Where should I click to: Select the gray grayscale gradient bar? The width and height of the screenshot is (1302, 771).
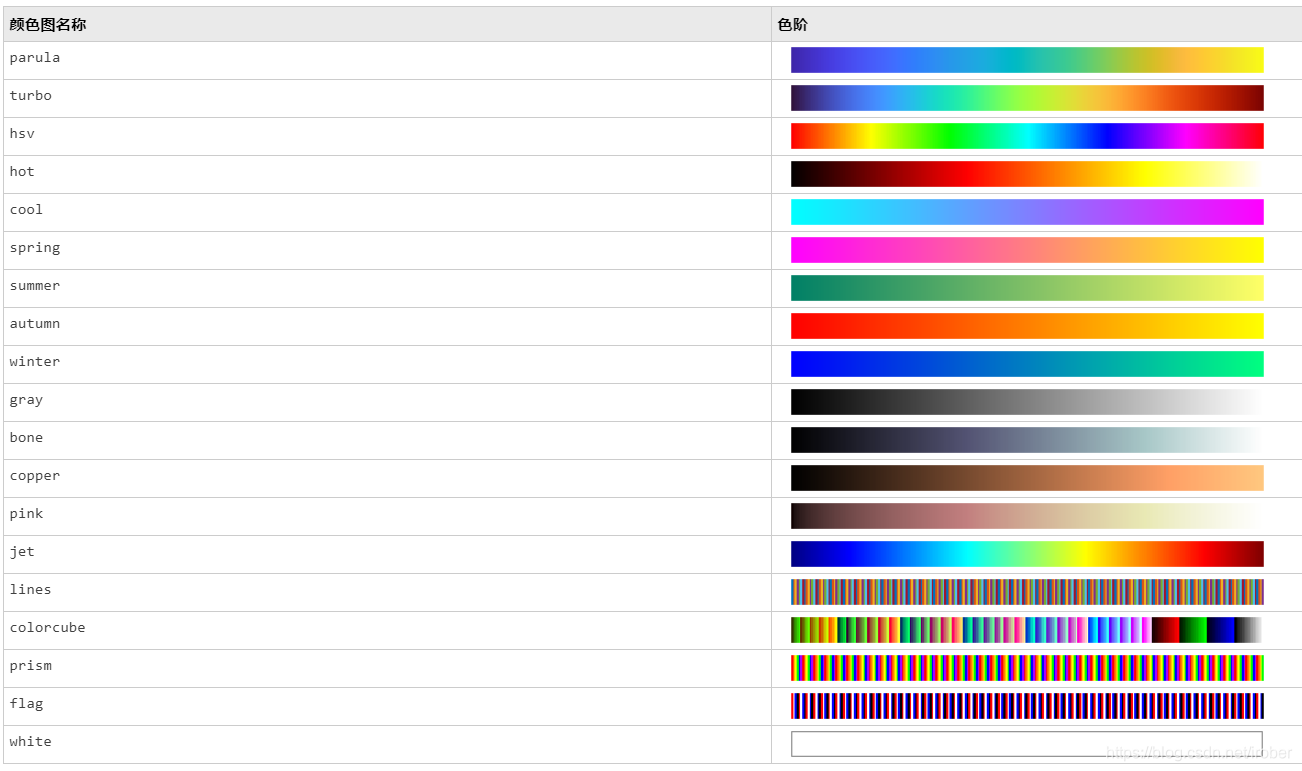(x=1027, y=402)
